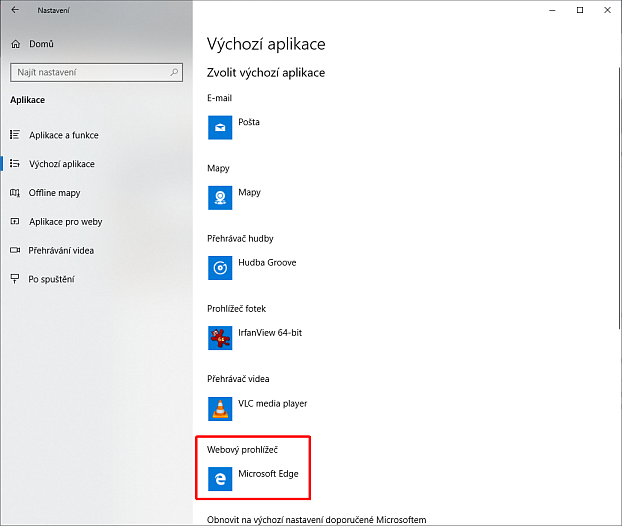Click the IrfanView 64-bit icon
This screenshot has width=622, height=526.
tap(220, 338)
